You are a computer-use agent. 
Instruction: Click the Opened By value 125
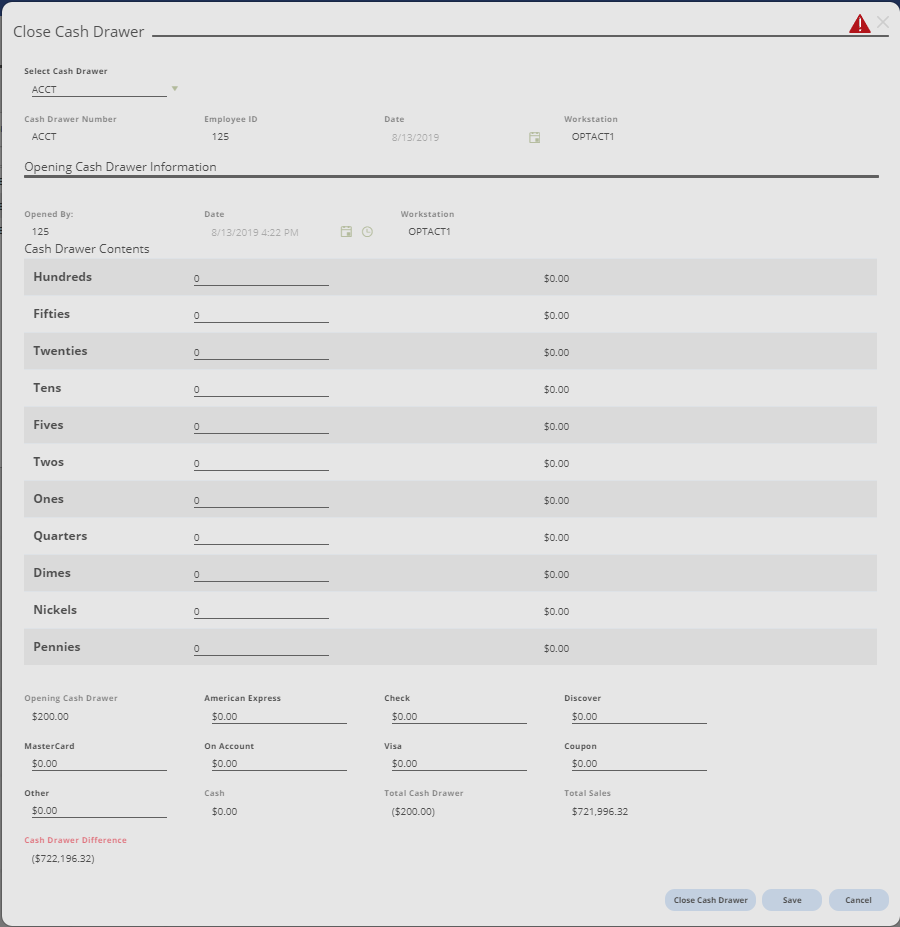(x=40, y=232)
